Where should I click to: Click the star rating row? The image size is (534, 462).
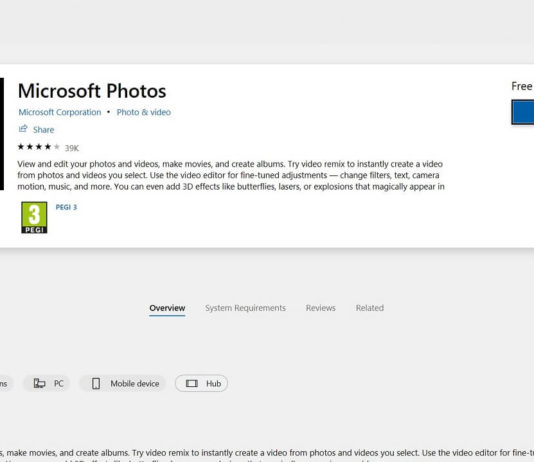tap(38, 147)
